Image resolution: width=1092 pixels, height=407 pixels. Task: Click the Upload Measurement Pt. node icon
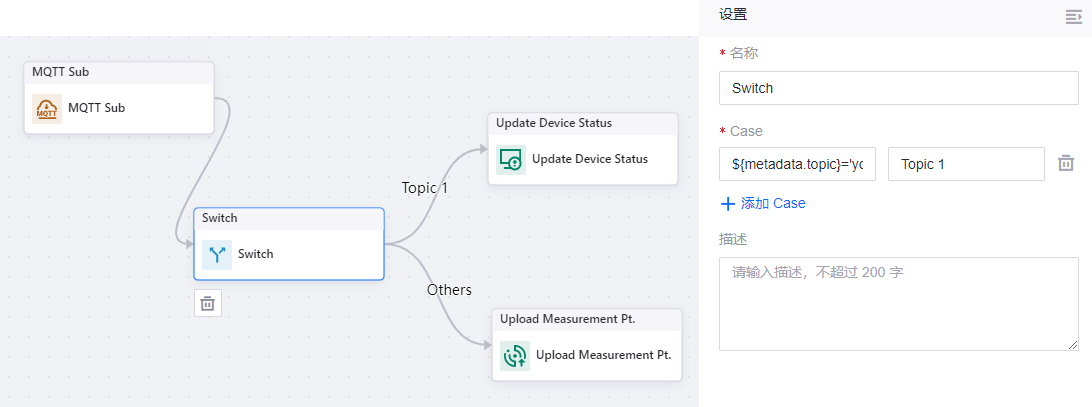click(515, 355)
